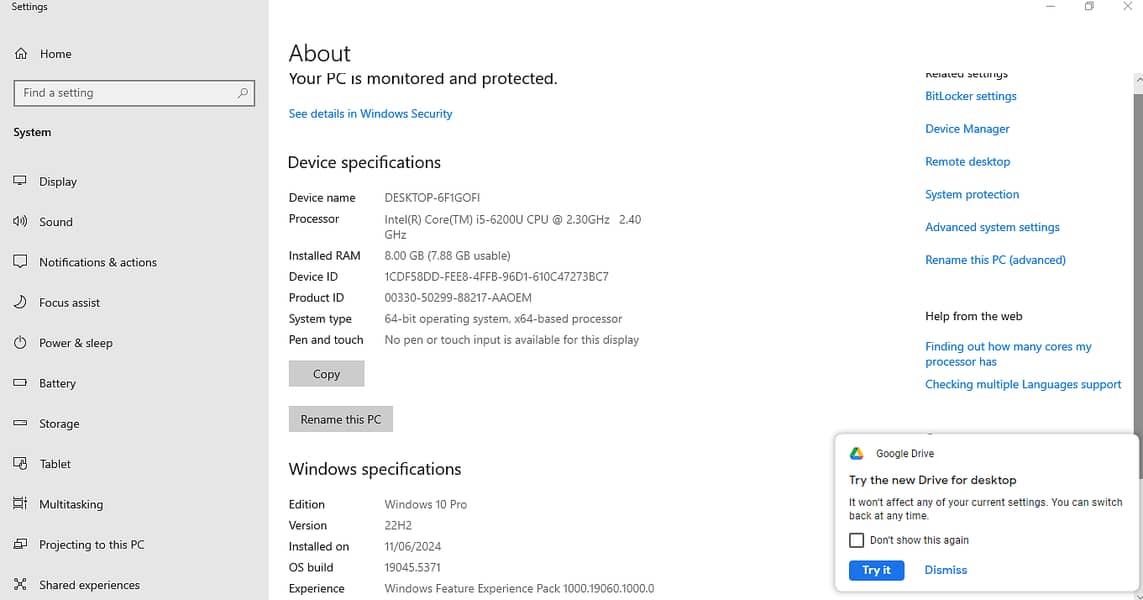Click the Device specifications heading
This screenshot has width=1143, height=600.
pos(364,163)
